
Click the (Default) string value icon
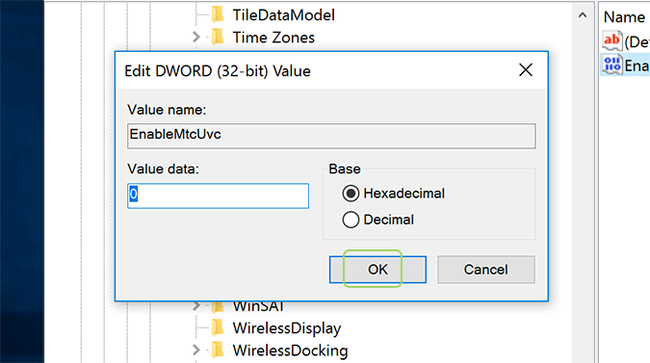click(x=612, y=41)
